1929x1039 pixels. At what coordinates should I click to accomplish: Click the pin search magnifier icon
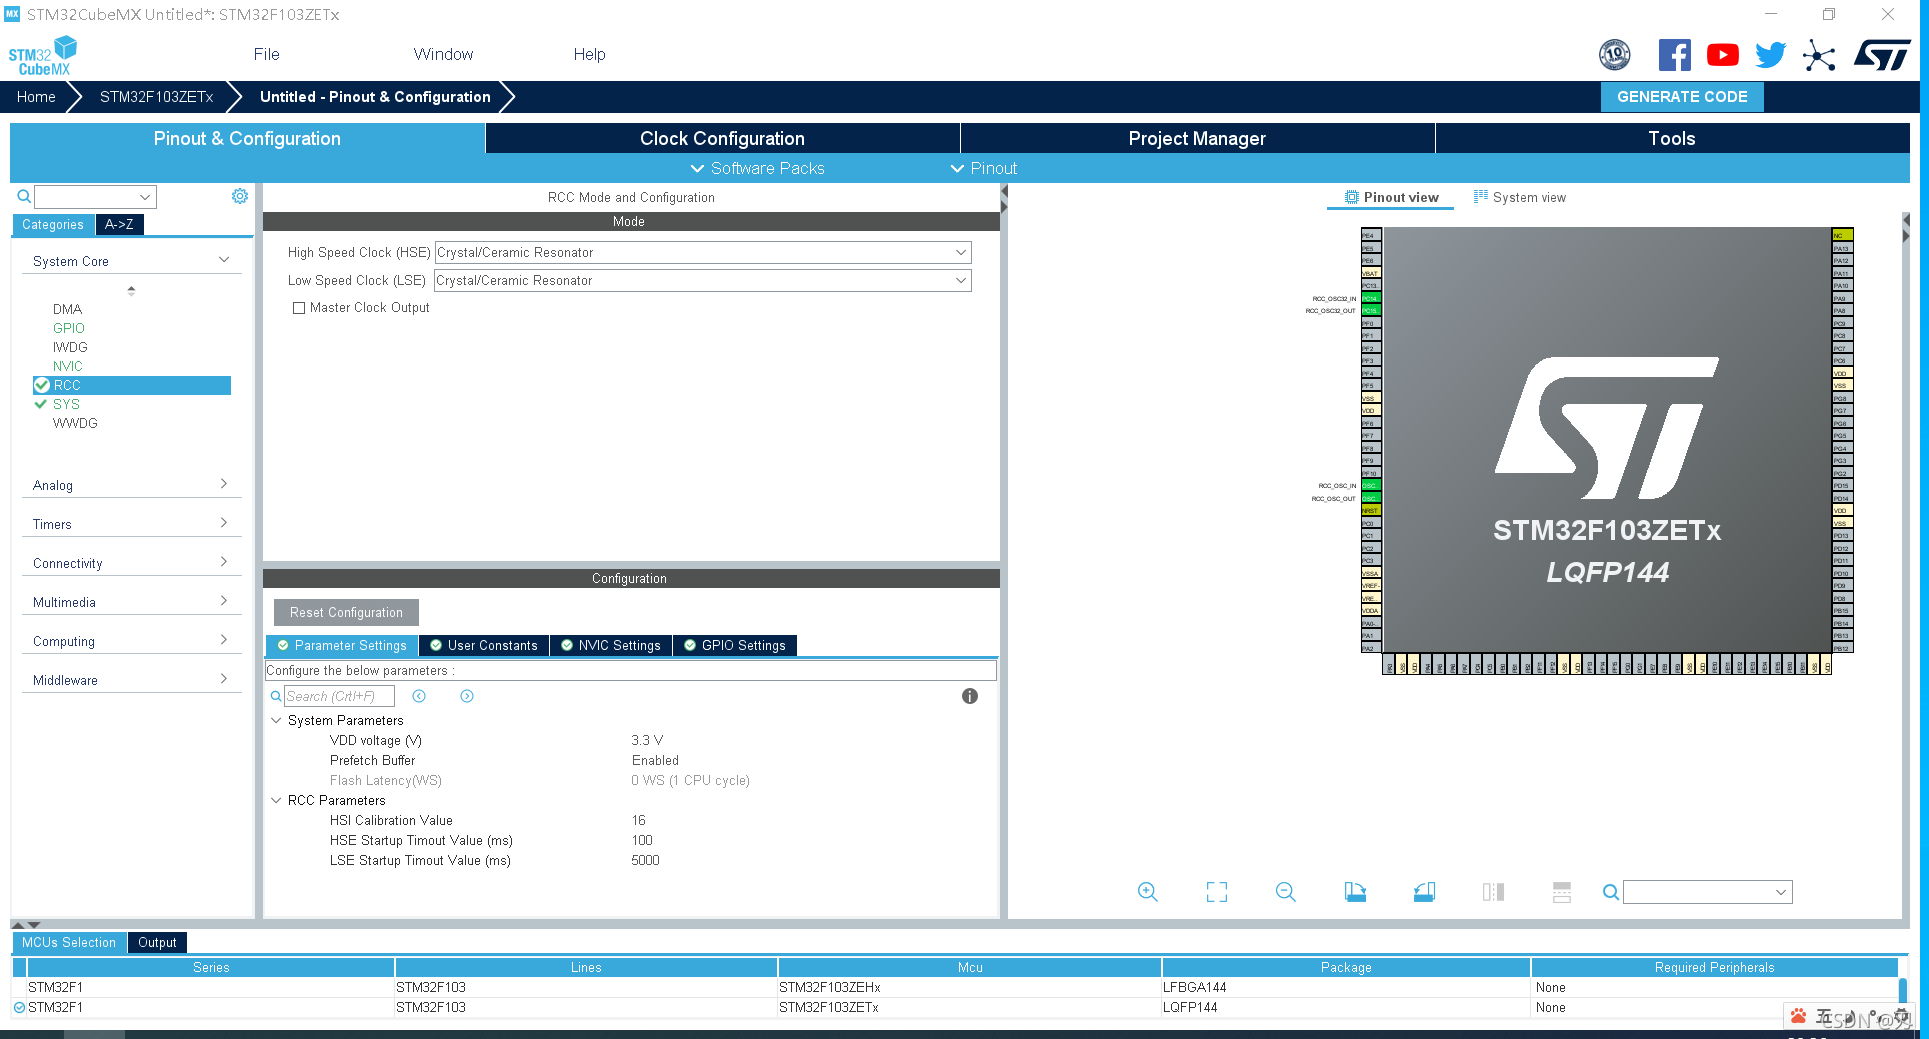(x=1610, y=892)
